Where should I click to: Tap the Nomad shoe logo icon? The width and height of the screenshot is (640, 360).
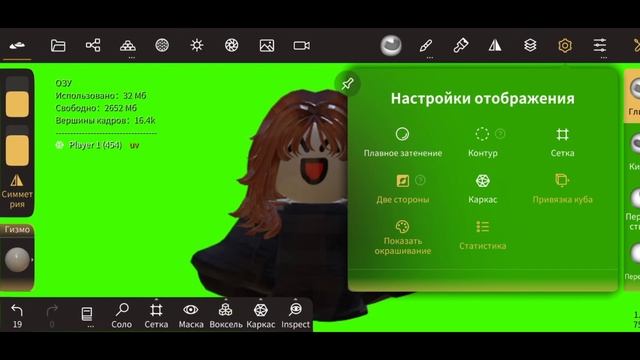click(17, 45)
